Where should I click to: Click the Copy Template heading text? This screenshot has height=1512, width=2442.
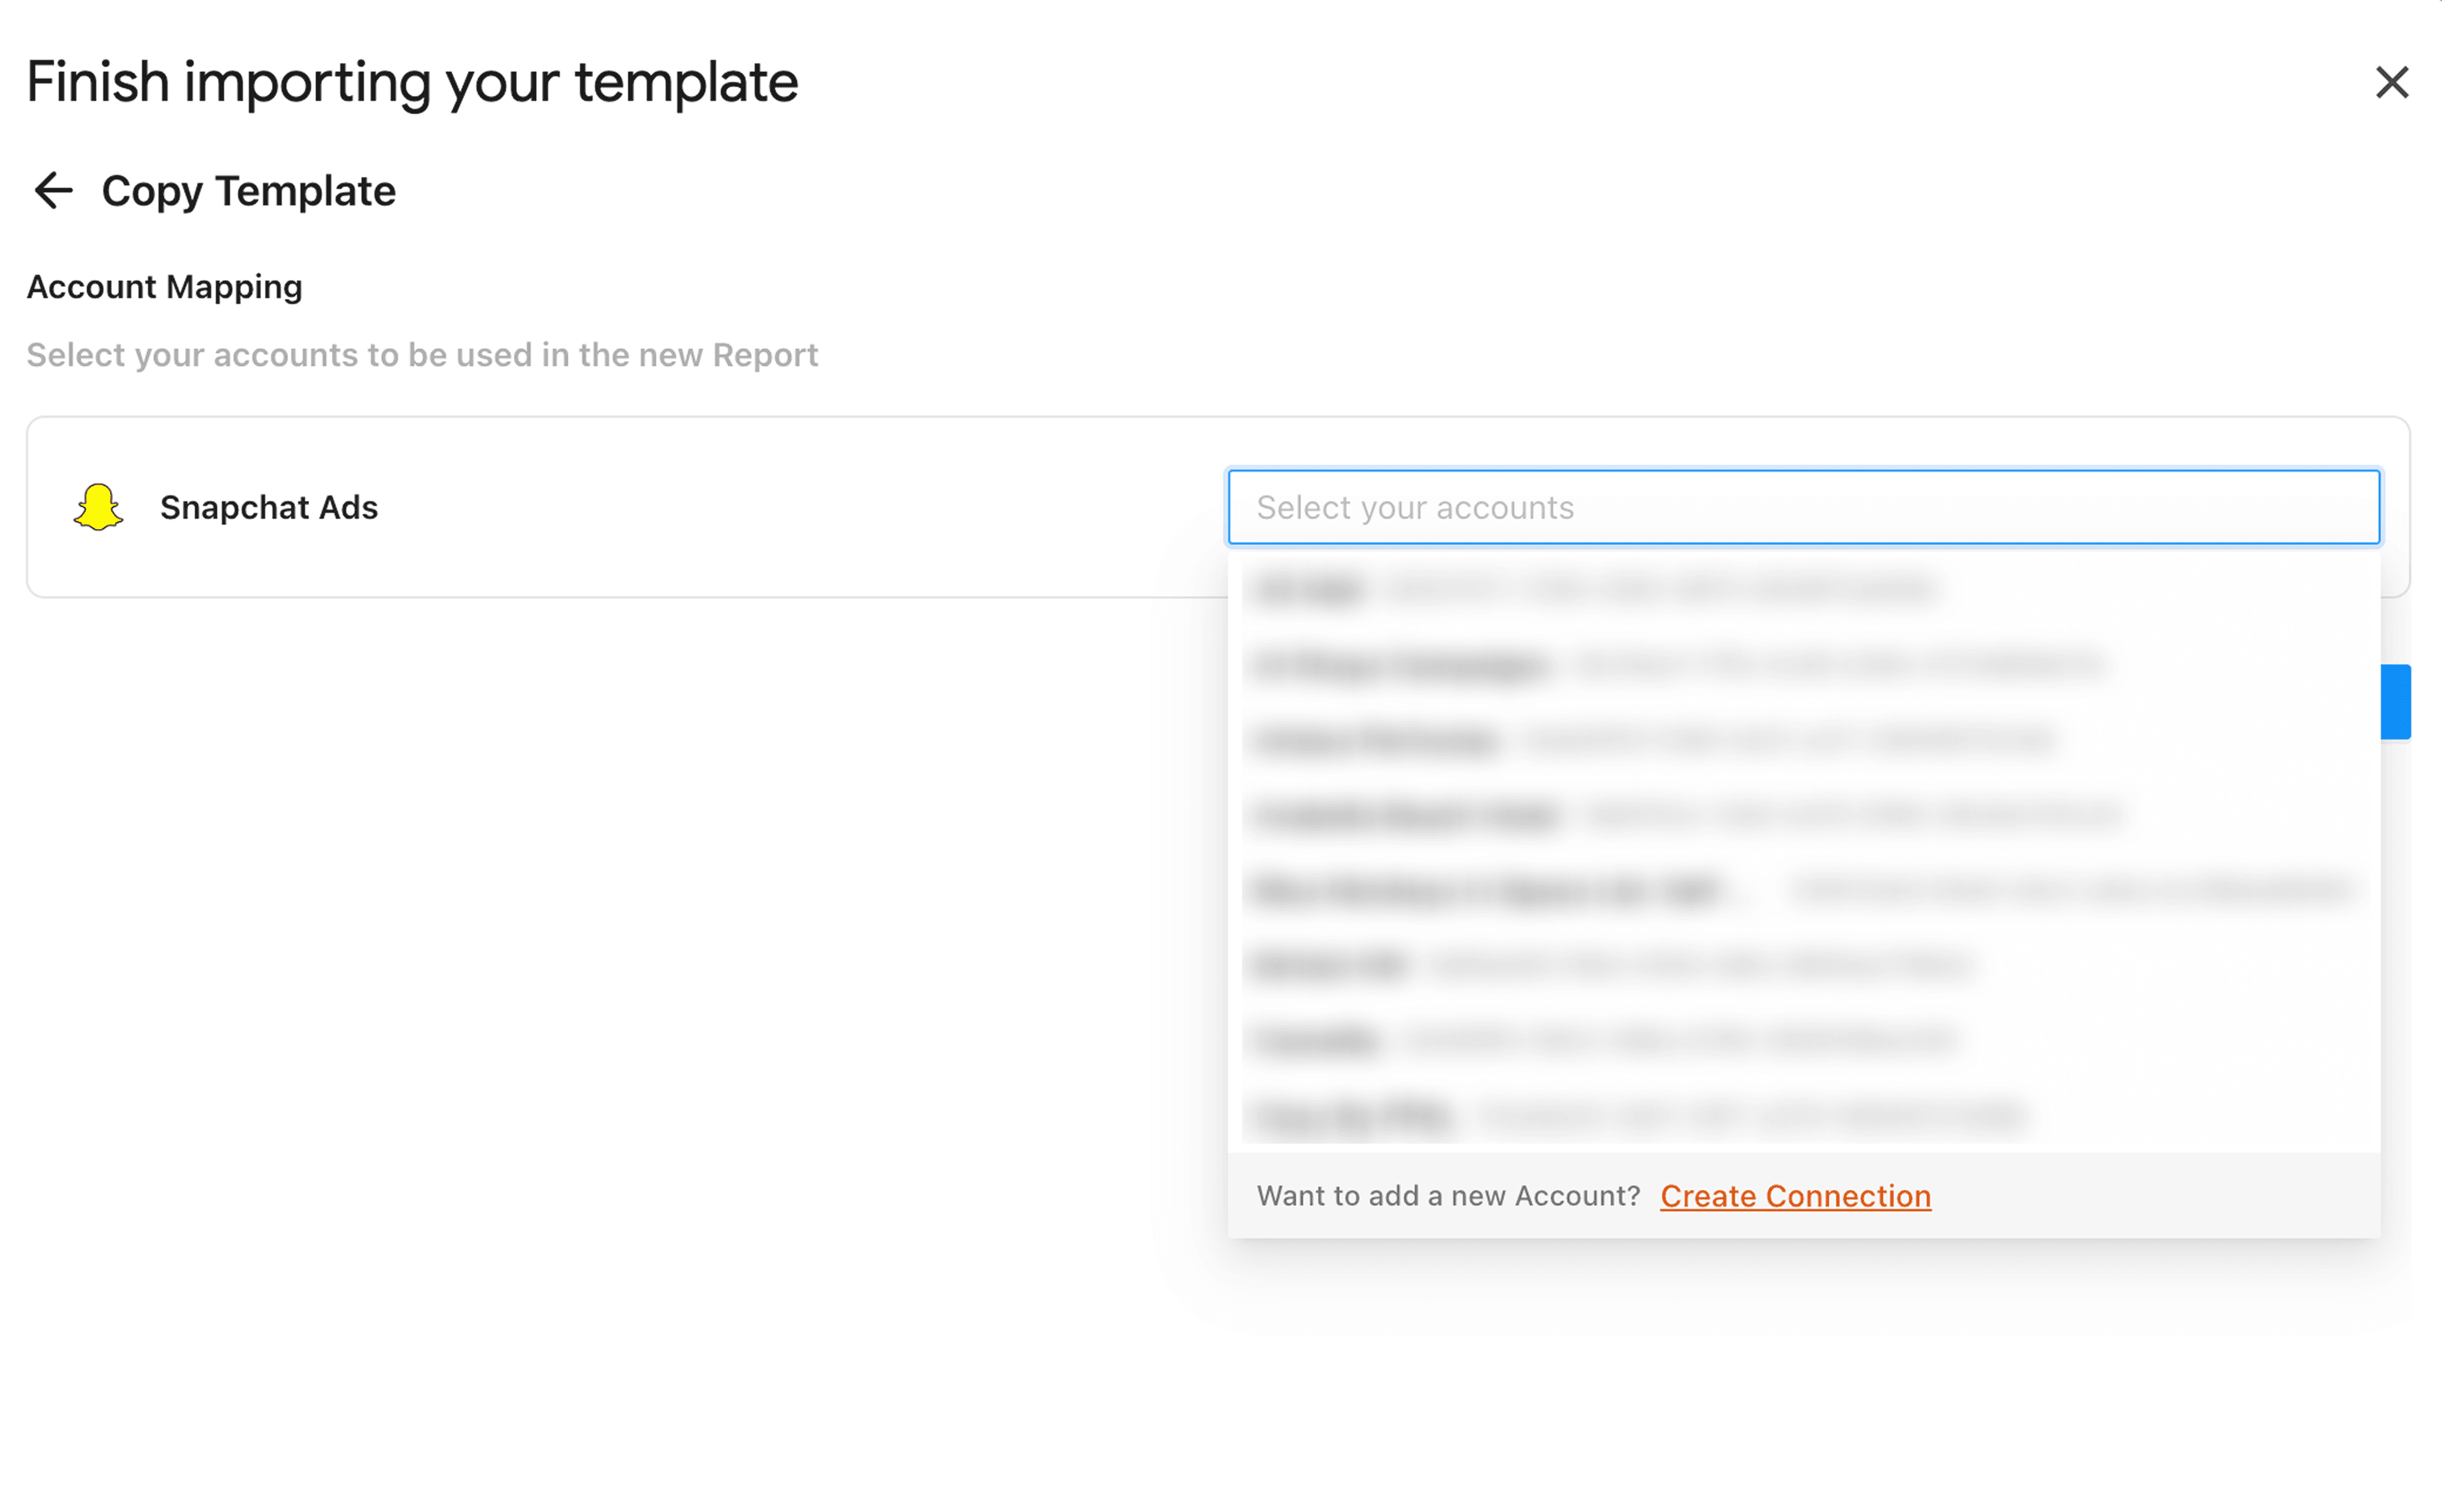[x=248, y=191]
